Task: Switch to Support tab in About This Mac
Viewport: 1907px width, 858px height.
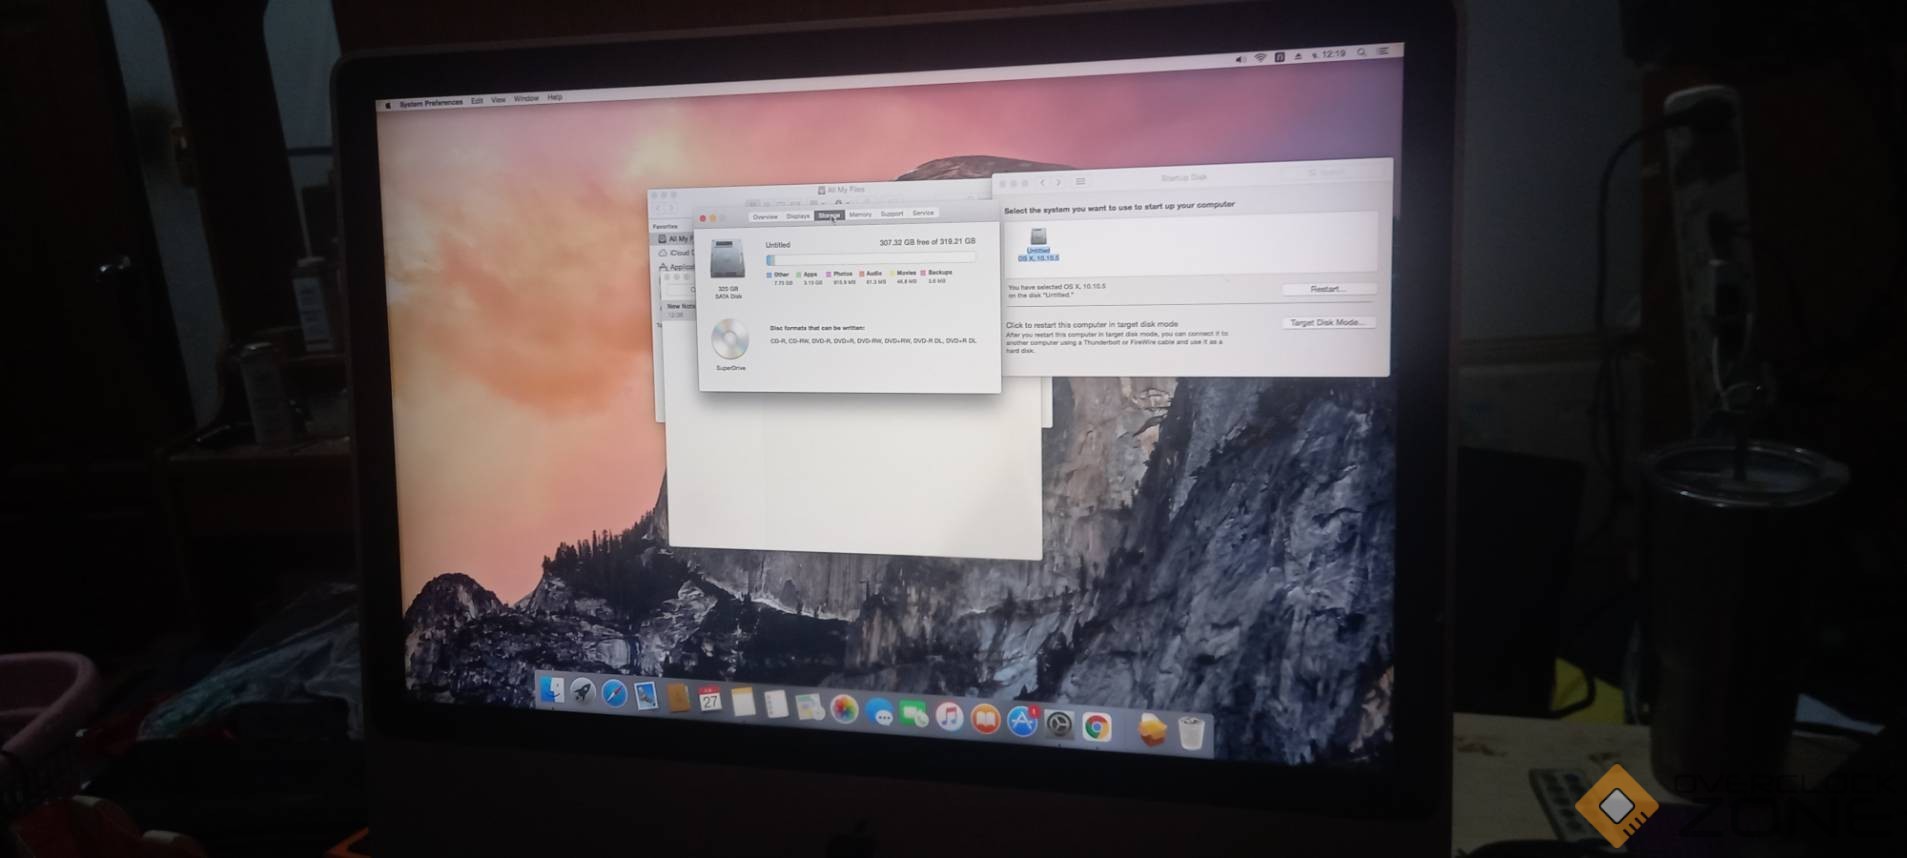Action: coord(891,213)
